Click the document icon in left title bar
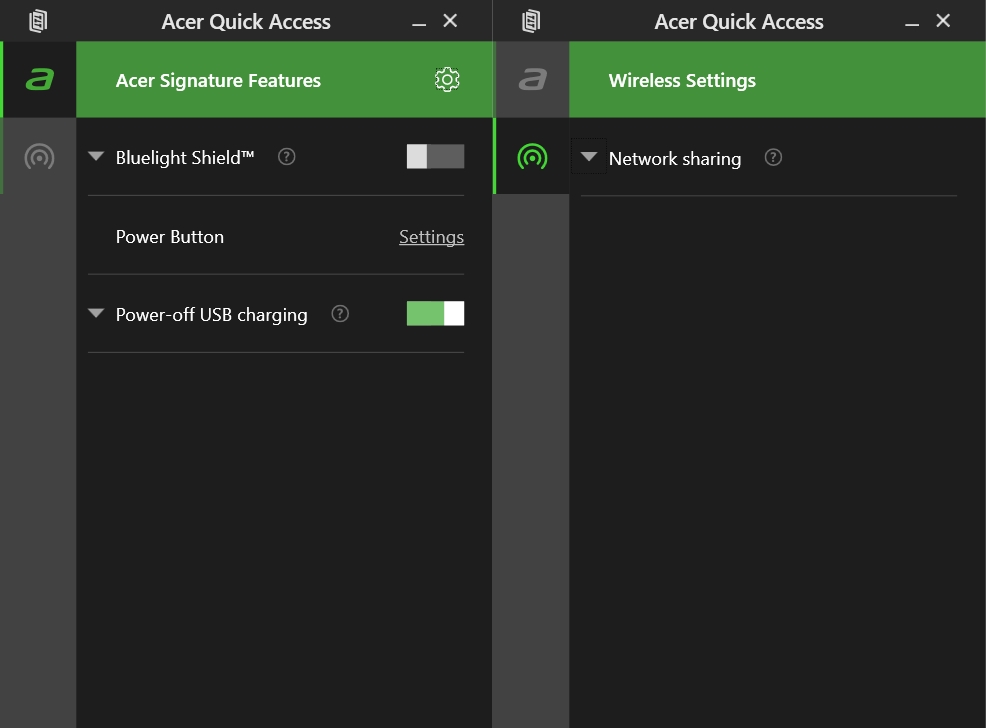 pos(38,21)
